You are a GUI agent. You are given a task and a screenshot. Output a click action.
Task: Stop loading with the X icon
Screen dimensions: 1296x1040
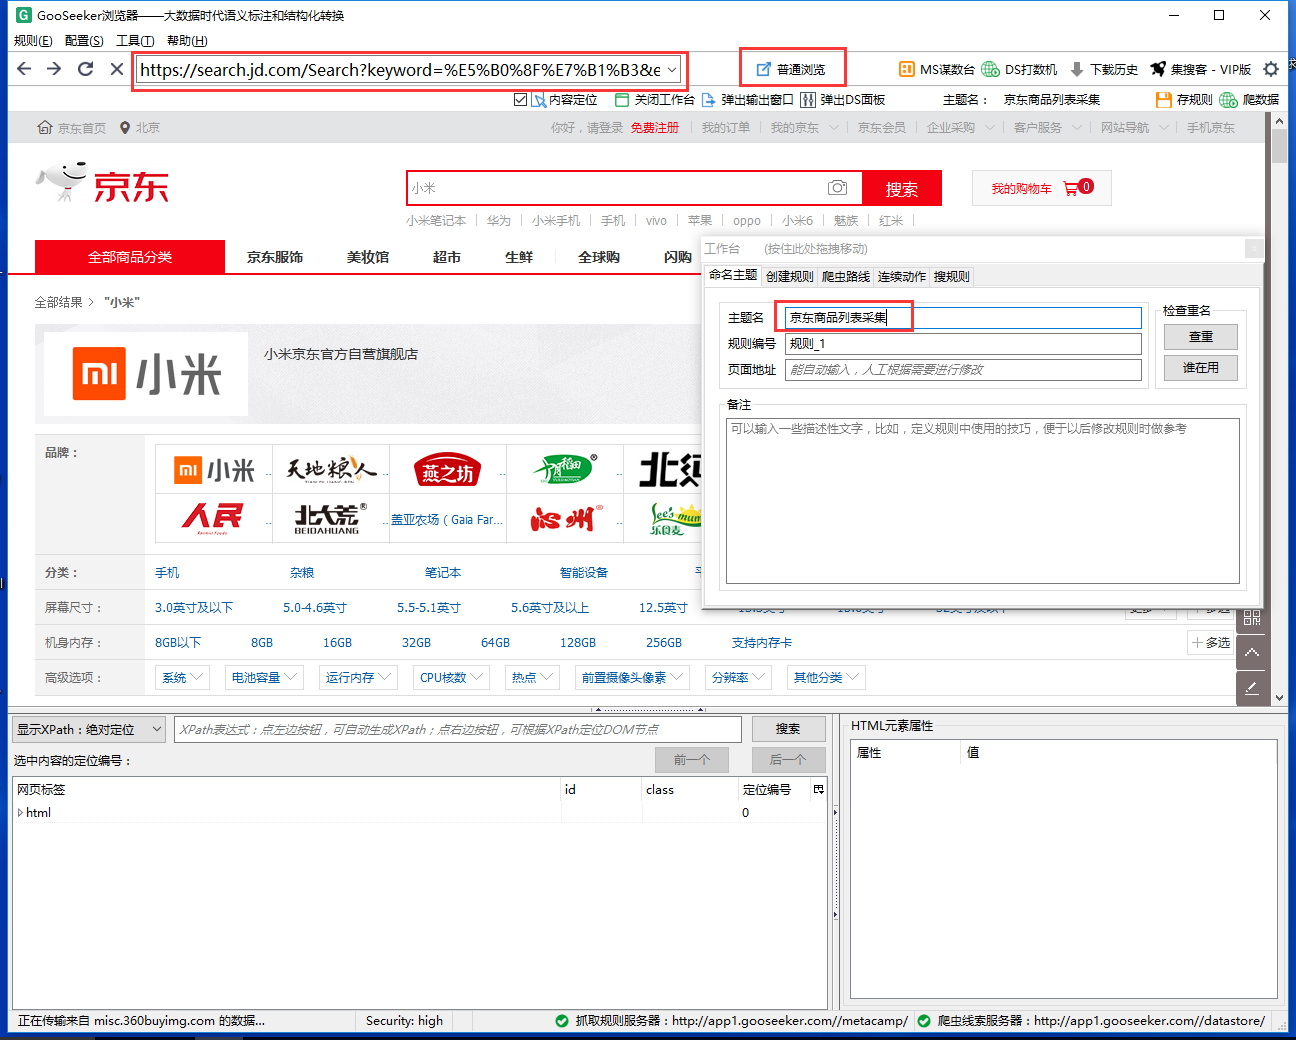click(116, 69)
